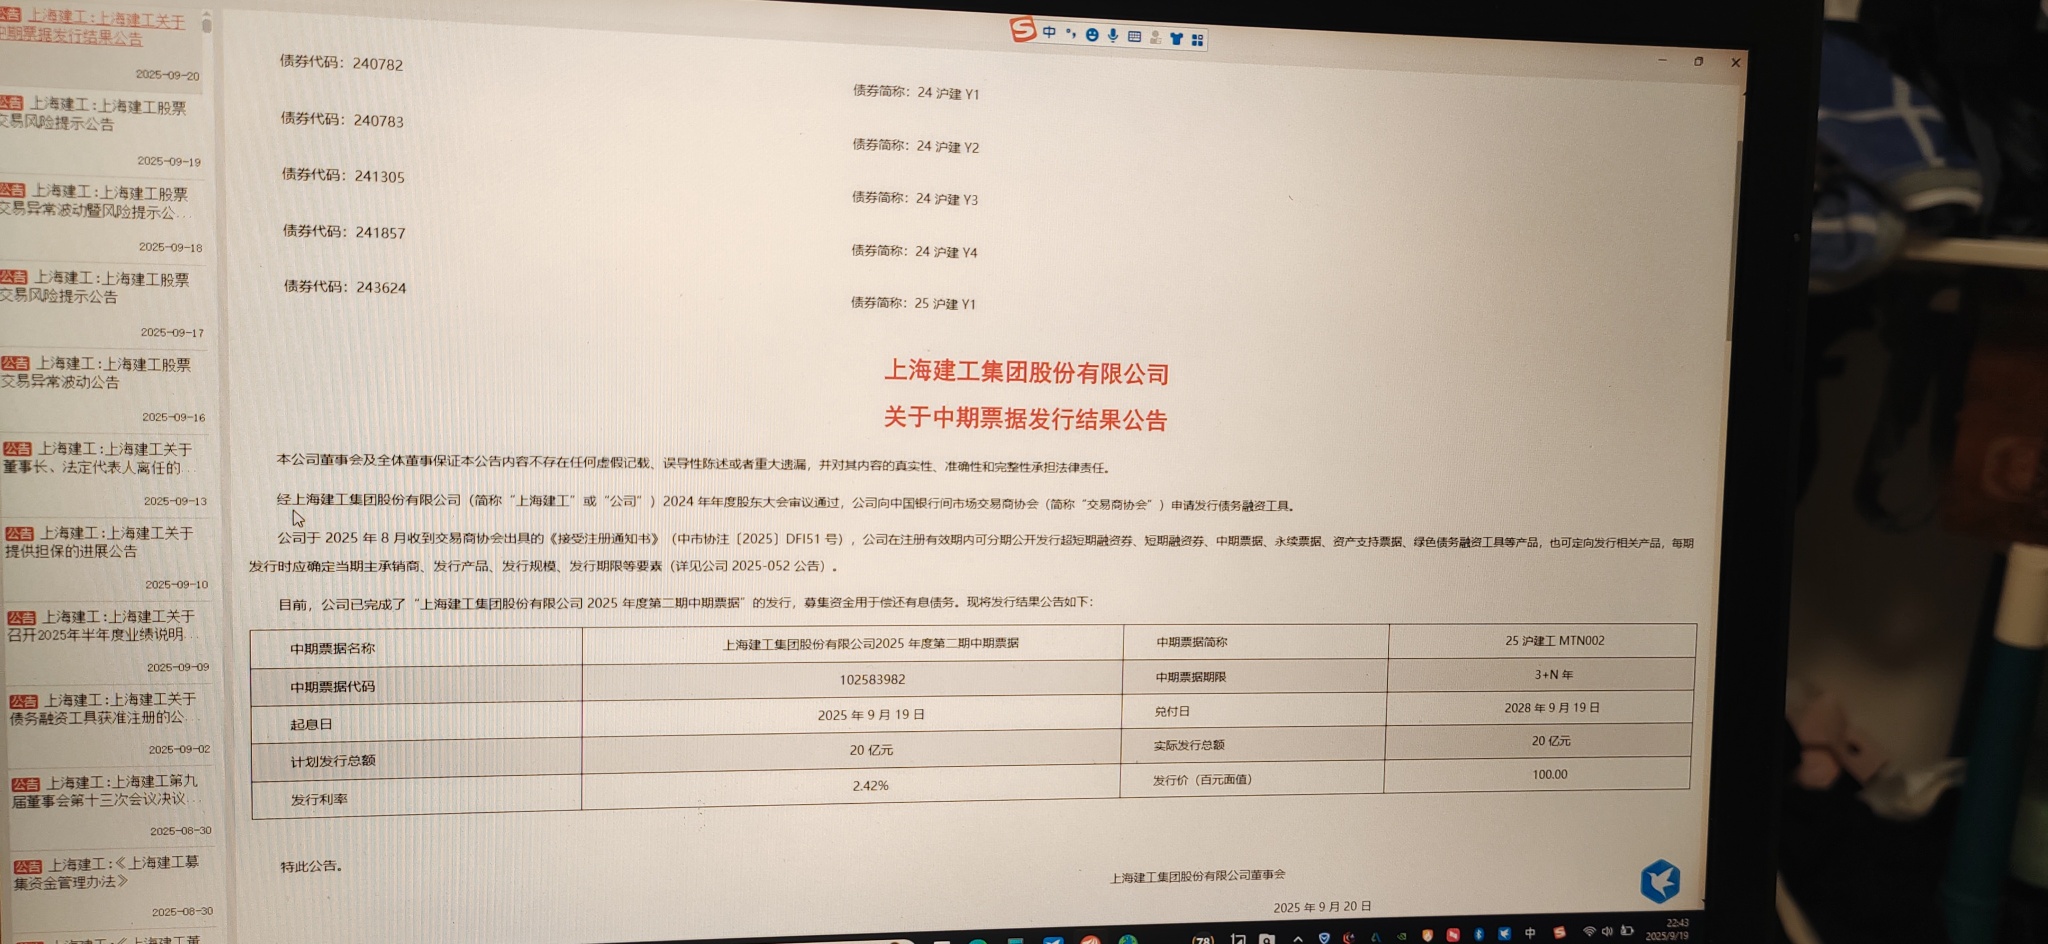Click the announcement list scrollbar thumb
The image size is (2048, 944).
pyautogui.click(x=207, y=23)
